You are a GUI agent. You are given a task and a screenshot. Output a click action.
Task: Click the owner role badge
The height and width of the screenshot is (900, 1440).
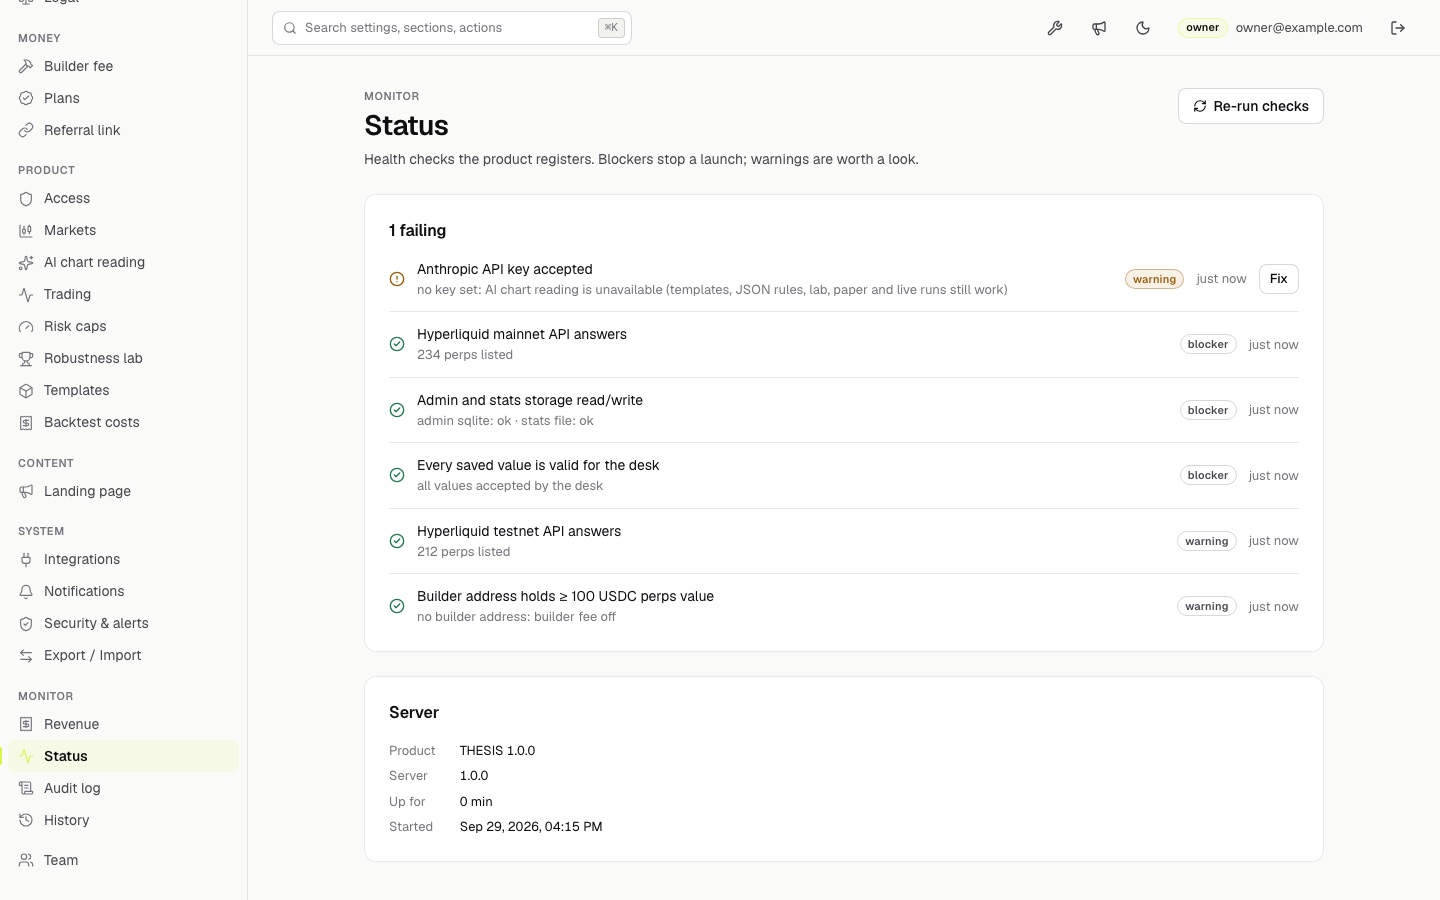1202,28
